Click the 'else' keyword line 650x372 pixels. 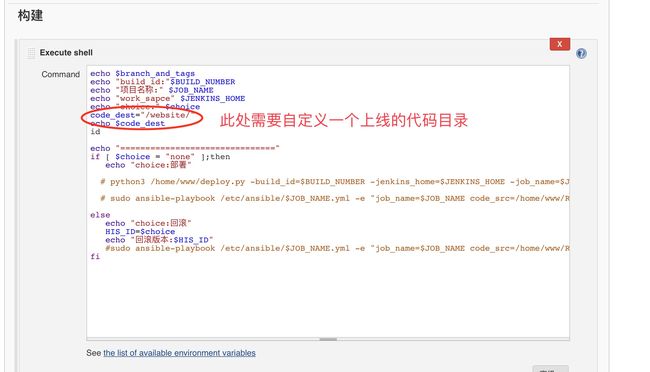(x=100, y=215)
